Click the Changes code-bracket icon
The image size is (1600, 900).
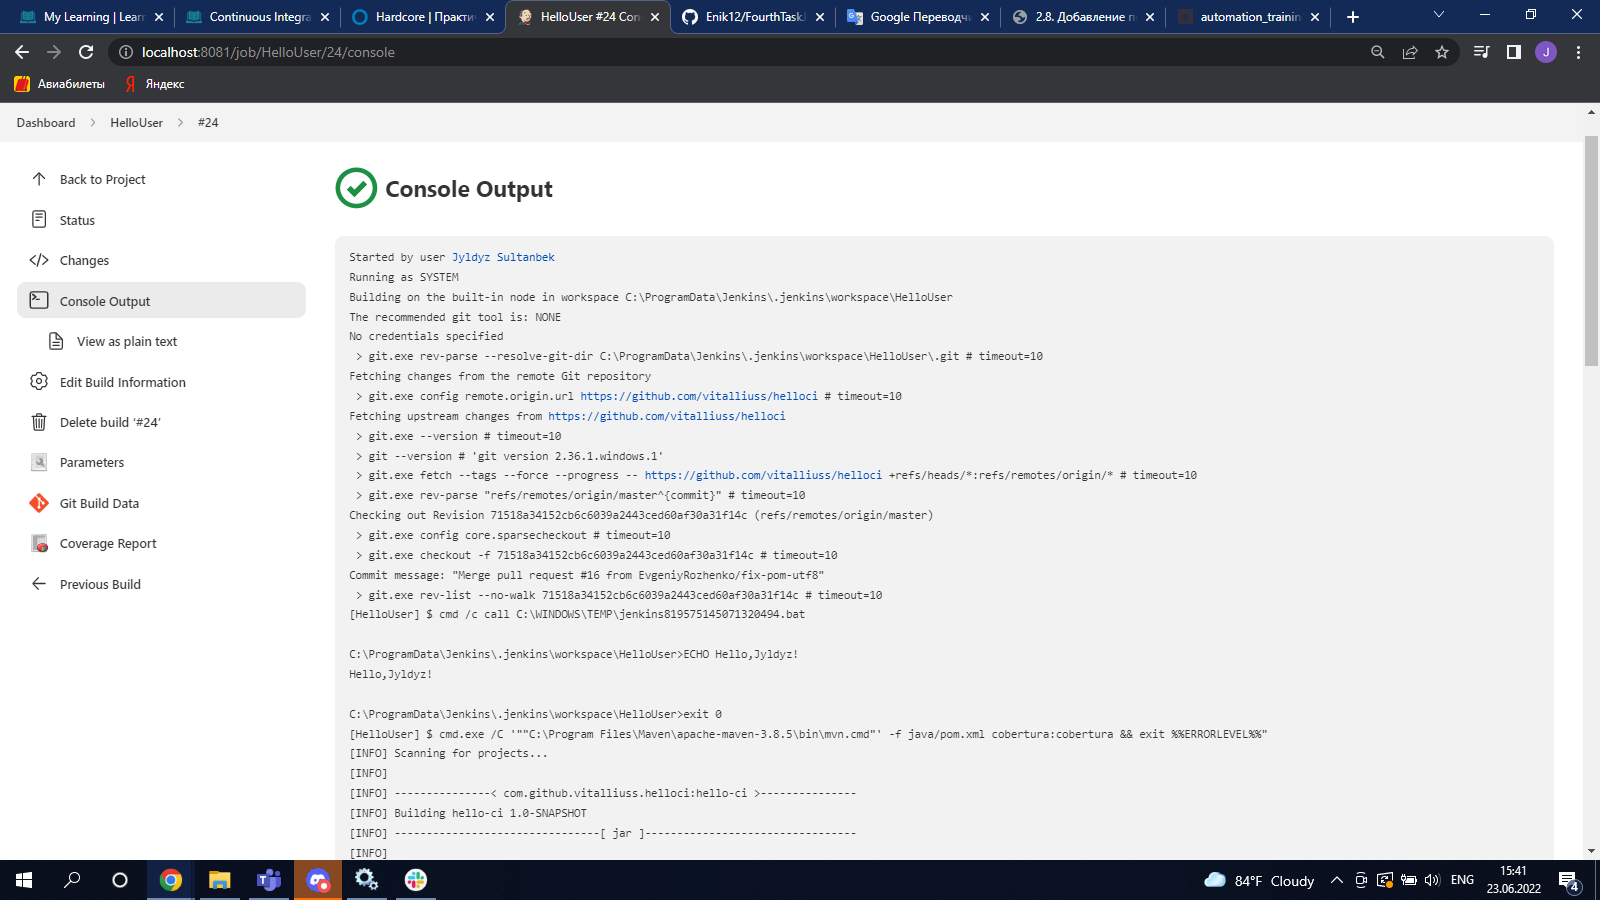click(39, 260)
